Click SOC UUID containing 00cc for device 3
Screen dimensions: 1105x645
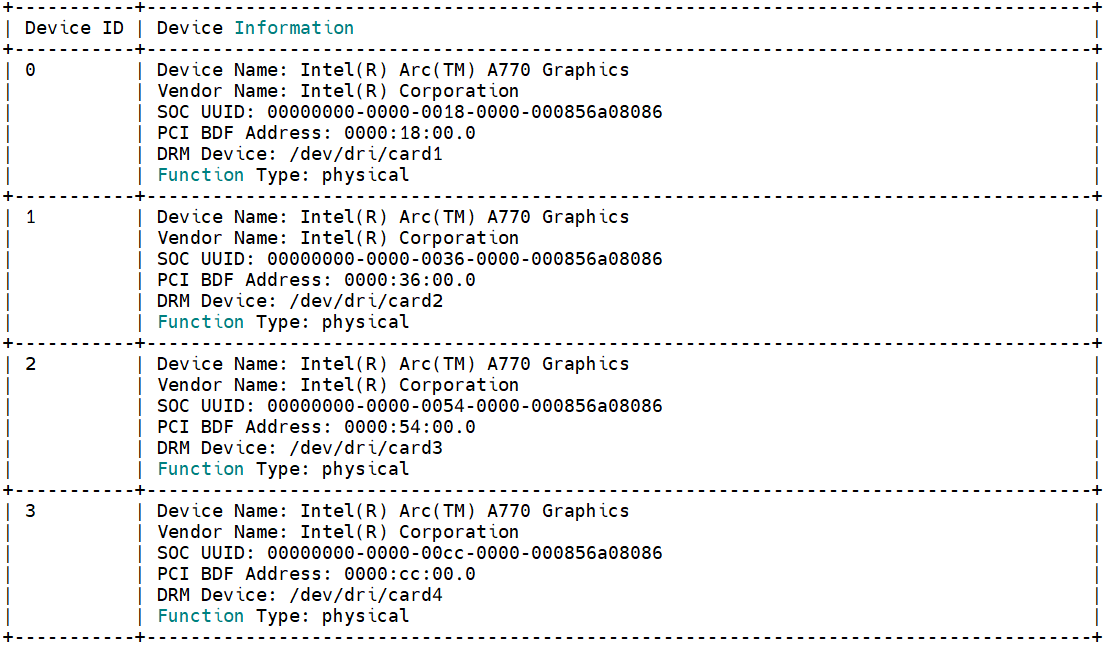tap(464, 553)
